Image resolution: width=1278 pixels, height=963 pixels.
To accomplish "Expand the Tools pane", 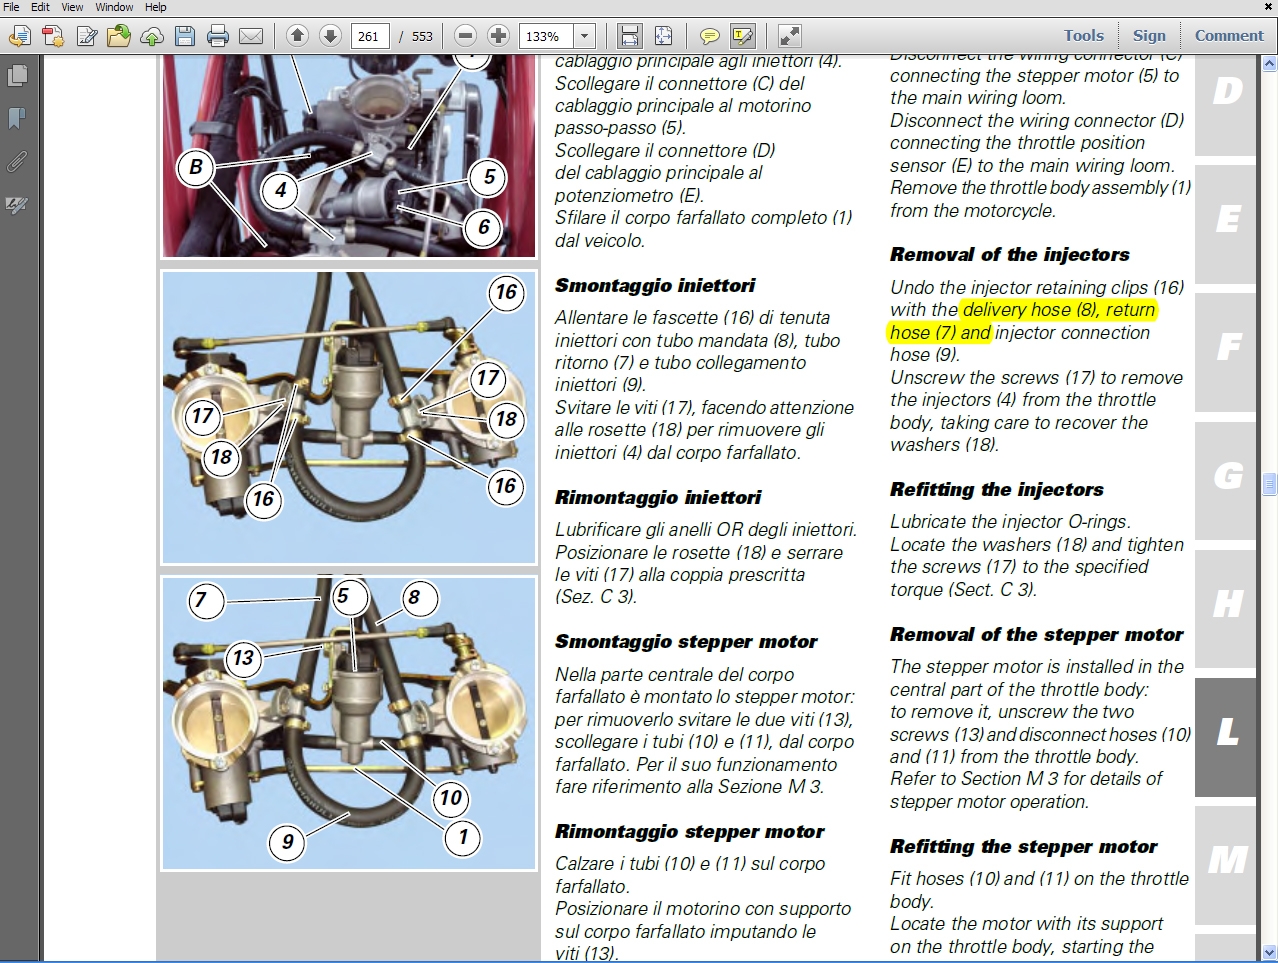I will pyautogui.click(x=1083, y=35).
